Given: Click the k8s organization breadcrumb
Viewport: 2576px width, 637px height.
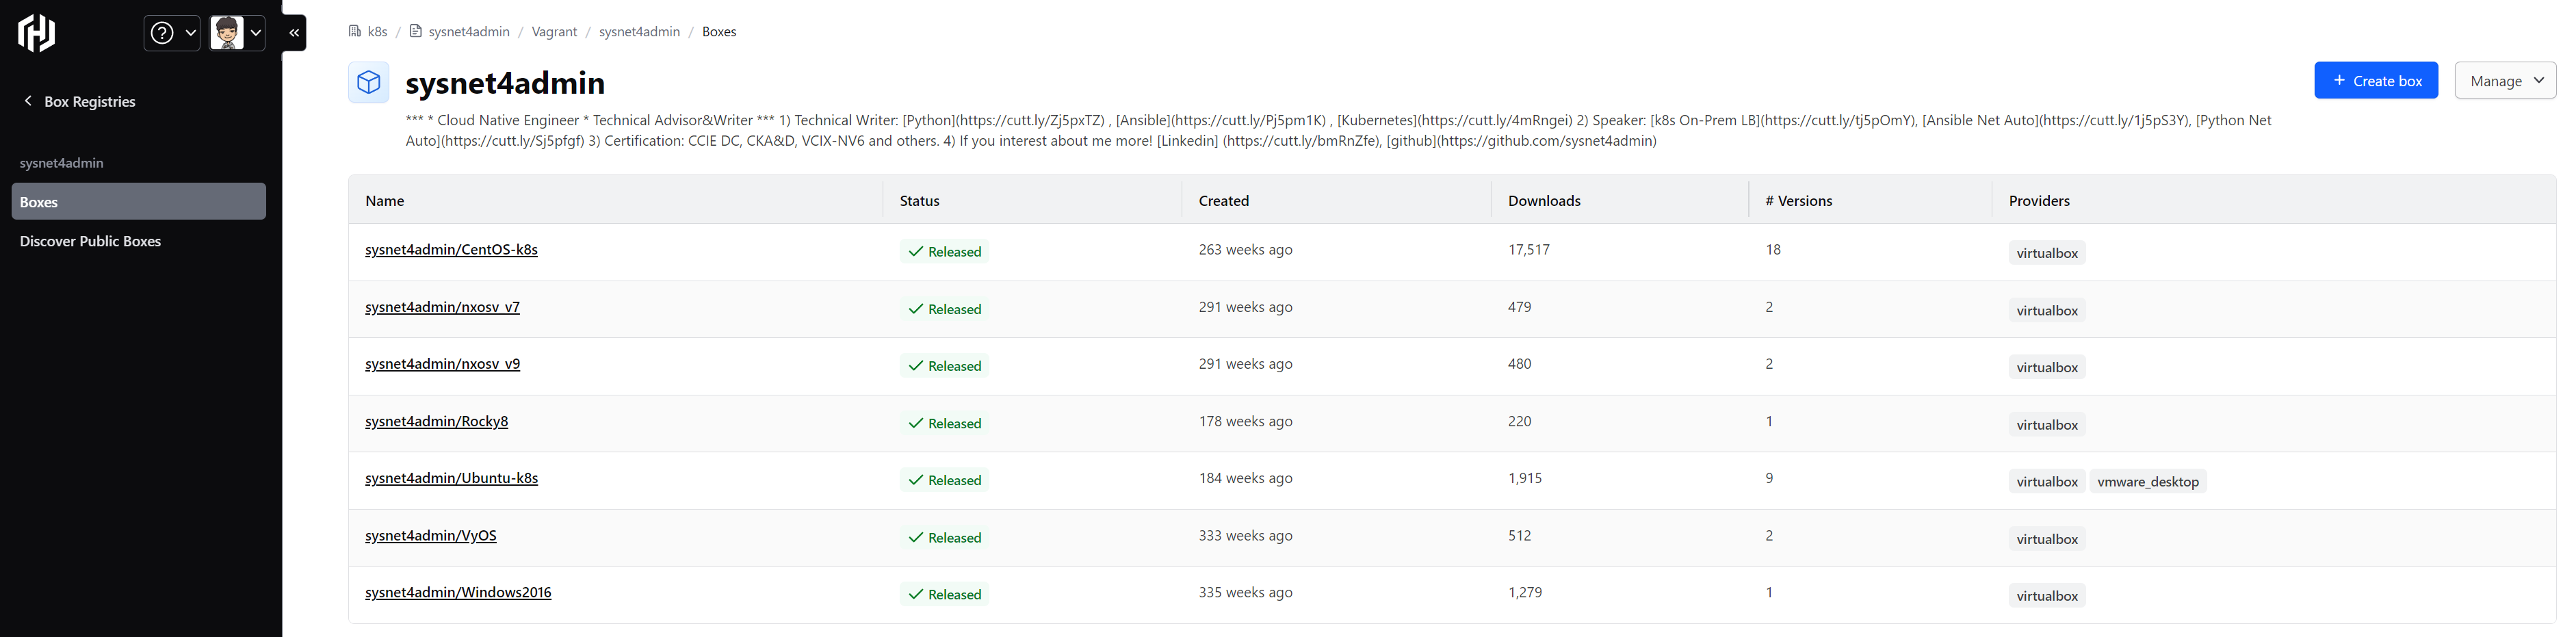Looking at the screenshot, I should (x=368, y=31).
